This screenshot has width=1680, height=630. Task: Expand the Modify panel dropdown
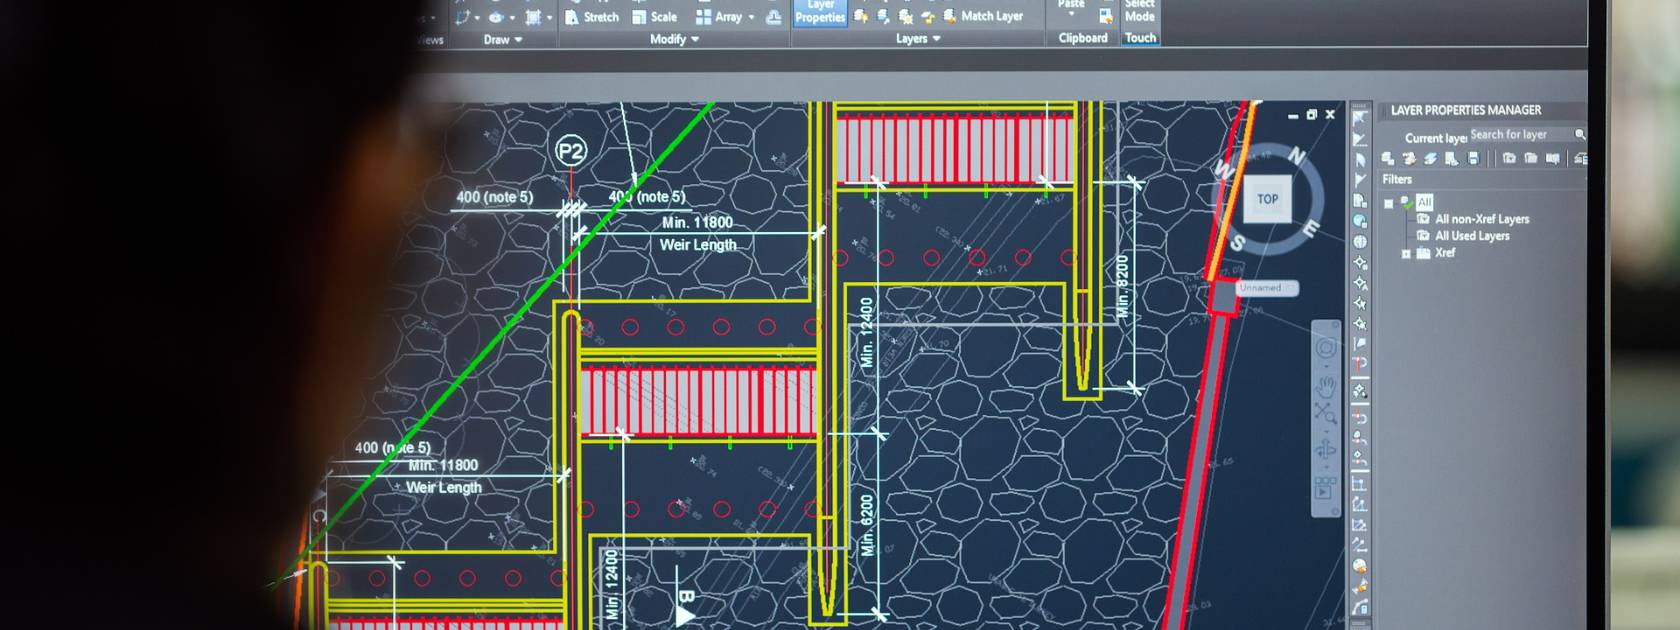(675, 39)
